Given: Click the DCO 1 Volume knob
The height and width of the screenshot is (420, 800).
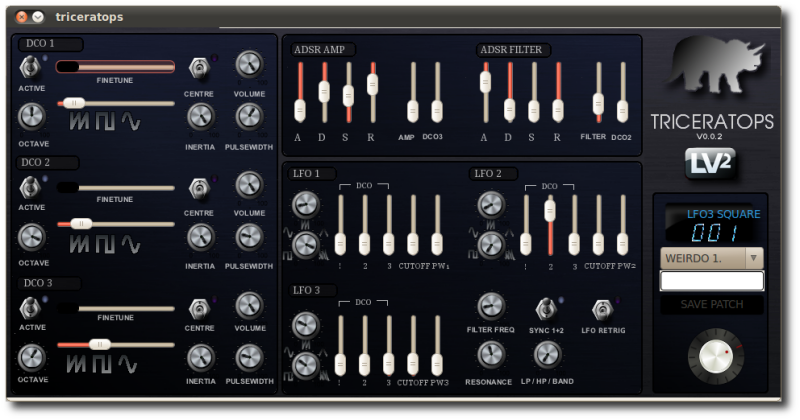Looking at the screenshot, I should click(249, 65).
